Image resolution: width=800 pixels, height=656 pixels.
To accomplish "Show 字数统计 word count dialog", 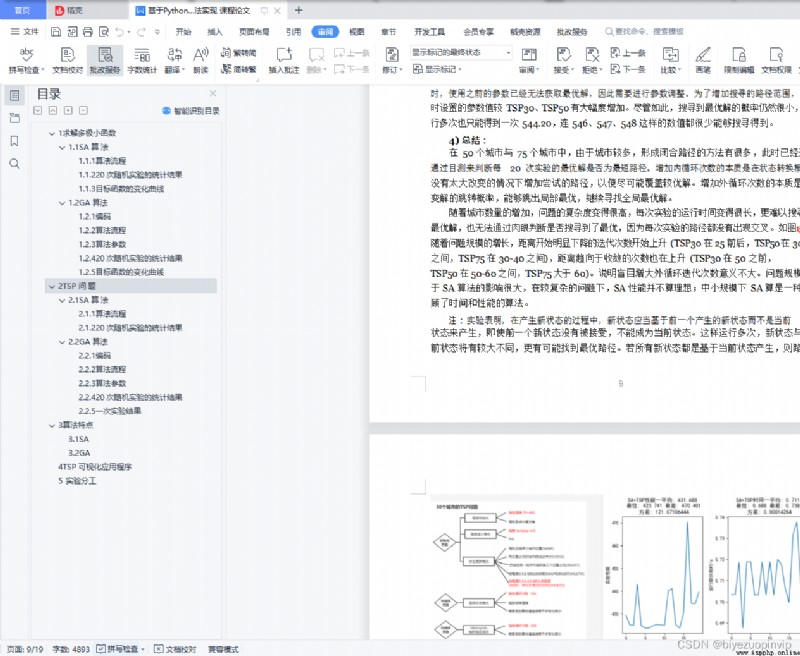I will pos(142,61).
